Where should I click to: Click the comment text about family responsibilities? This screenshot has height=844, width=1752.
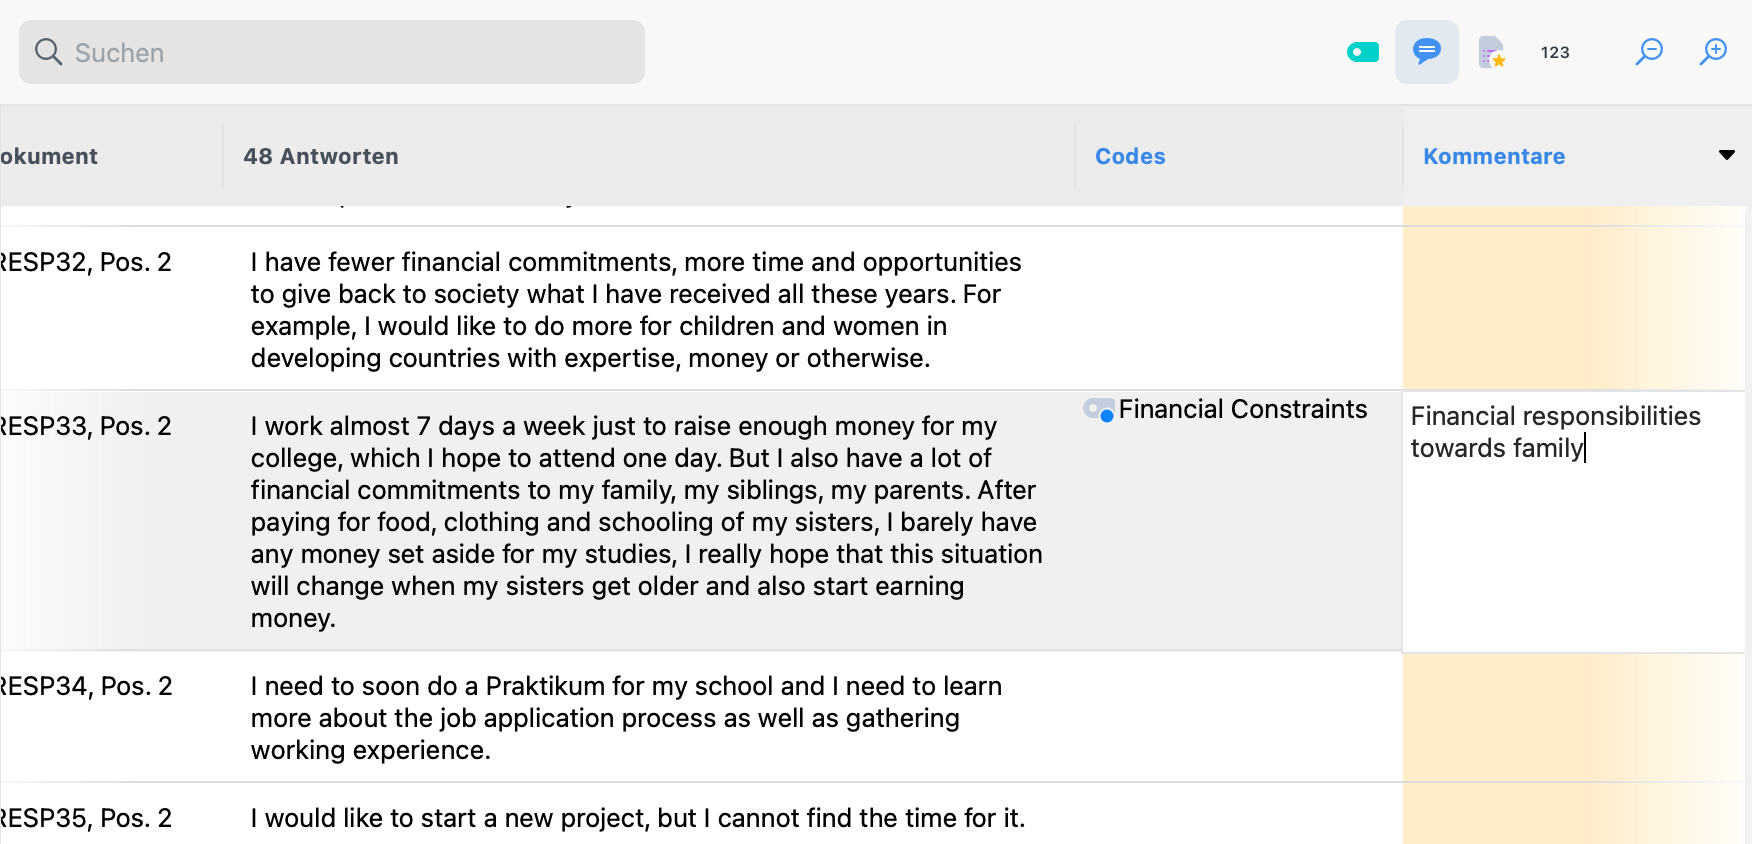coord(1555,432)
